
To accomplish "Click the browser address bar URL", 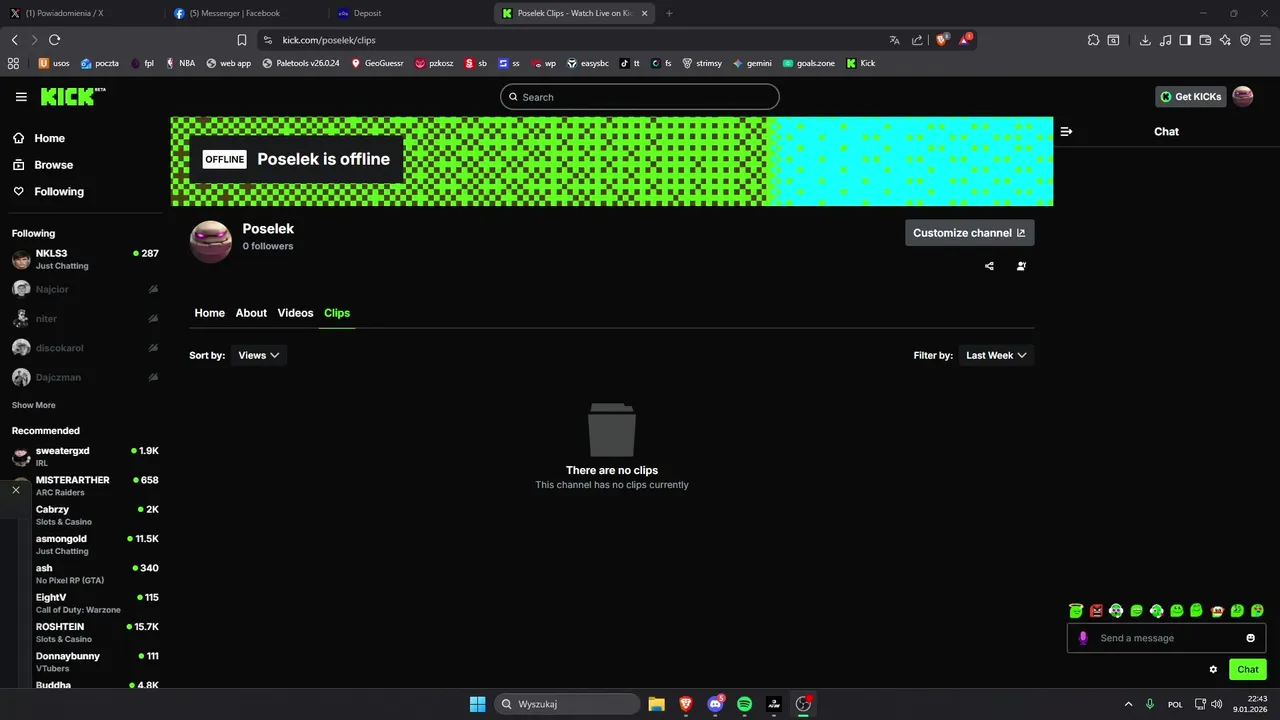I will pyautogui.click(x=329, y=40).
